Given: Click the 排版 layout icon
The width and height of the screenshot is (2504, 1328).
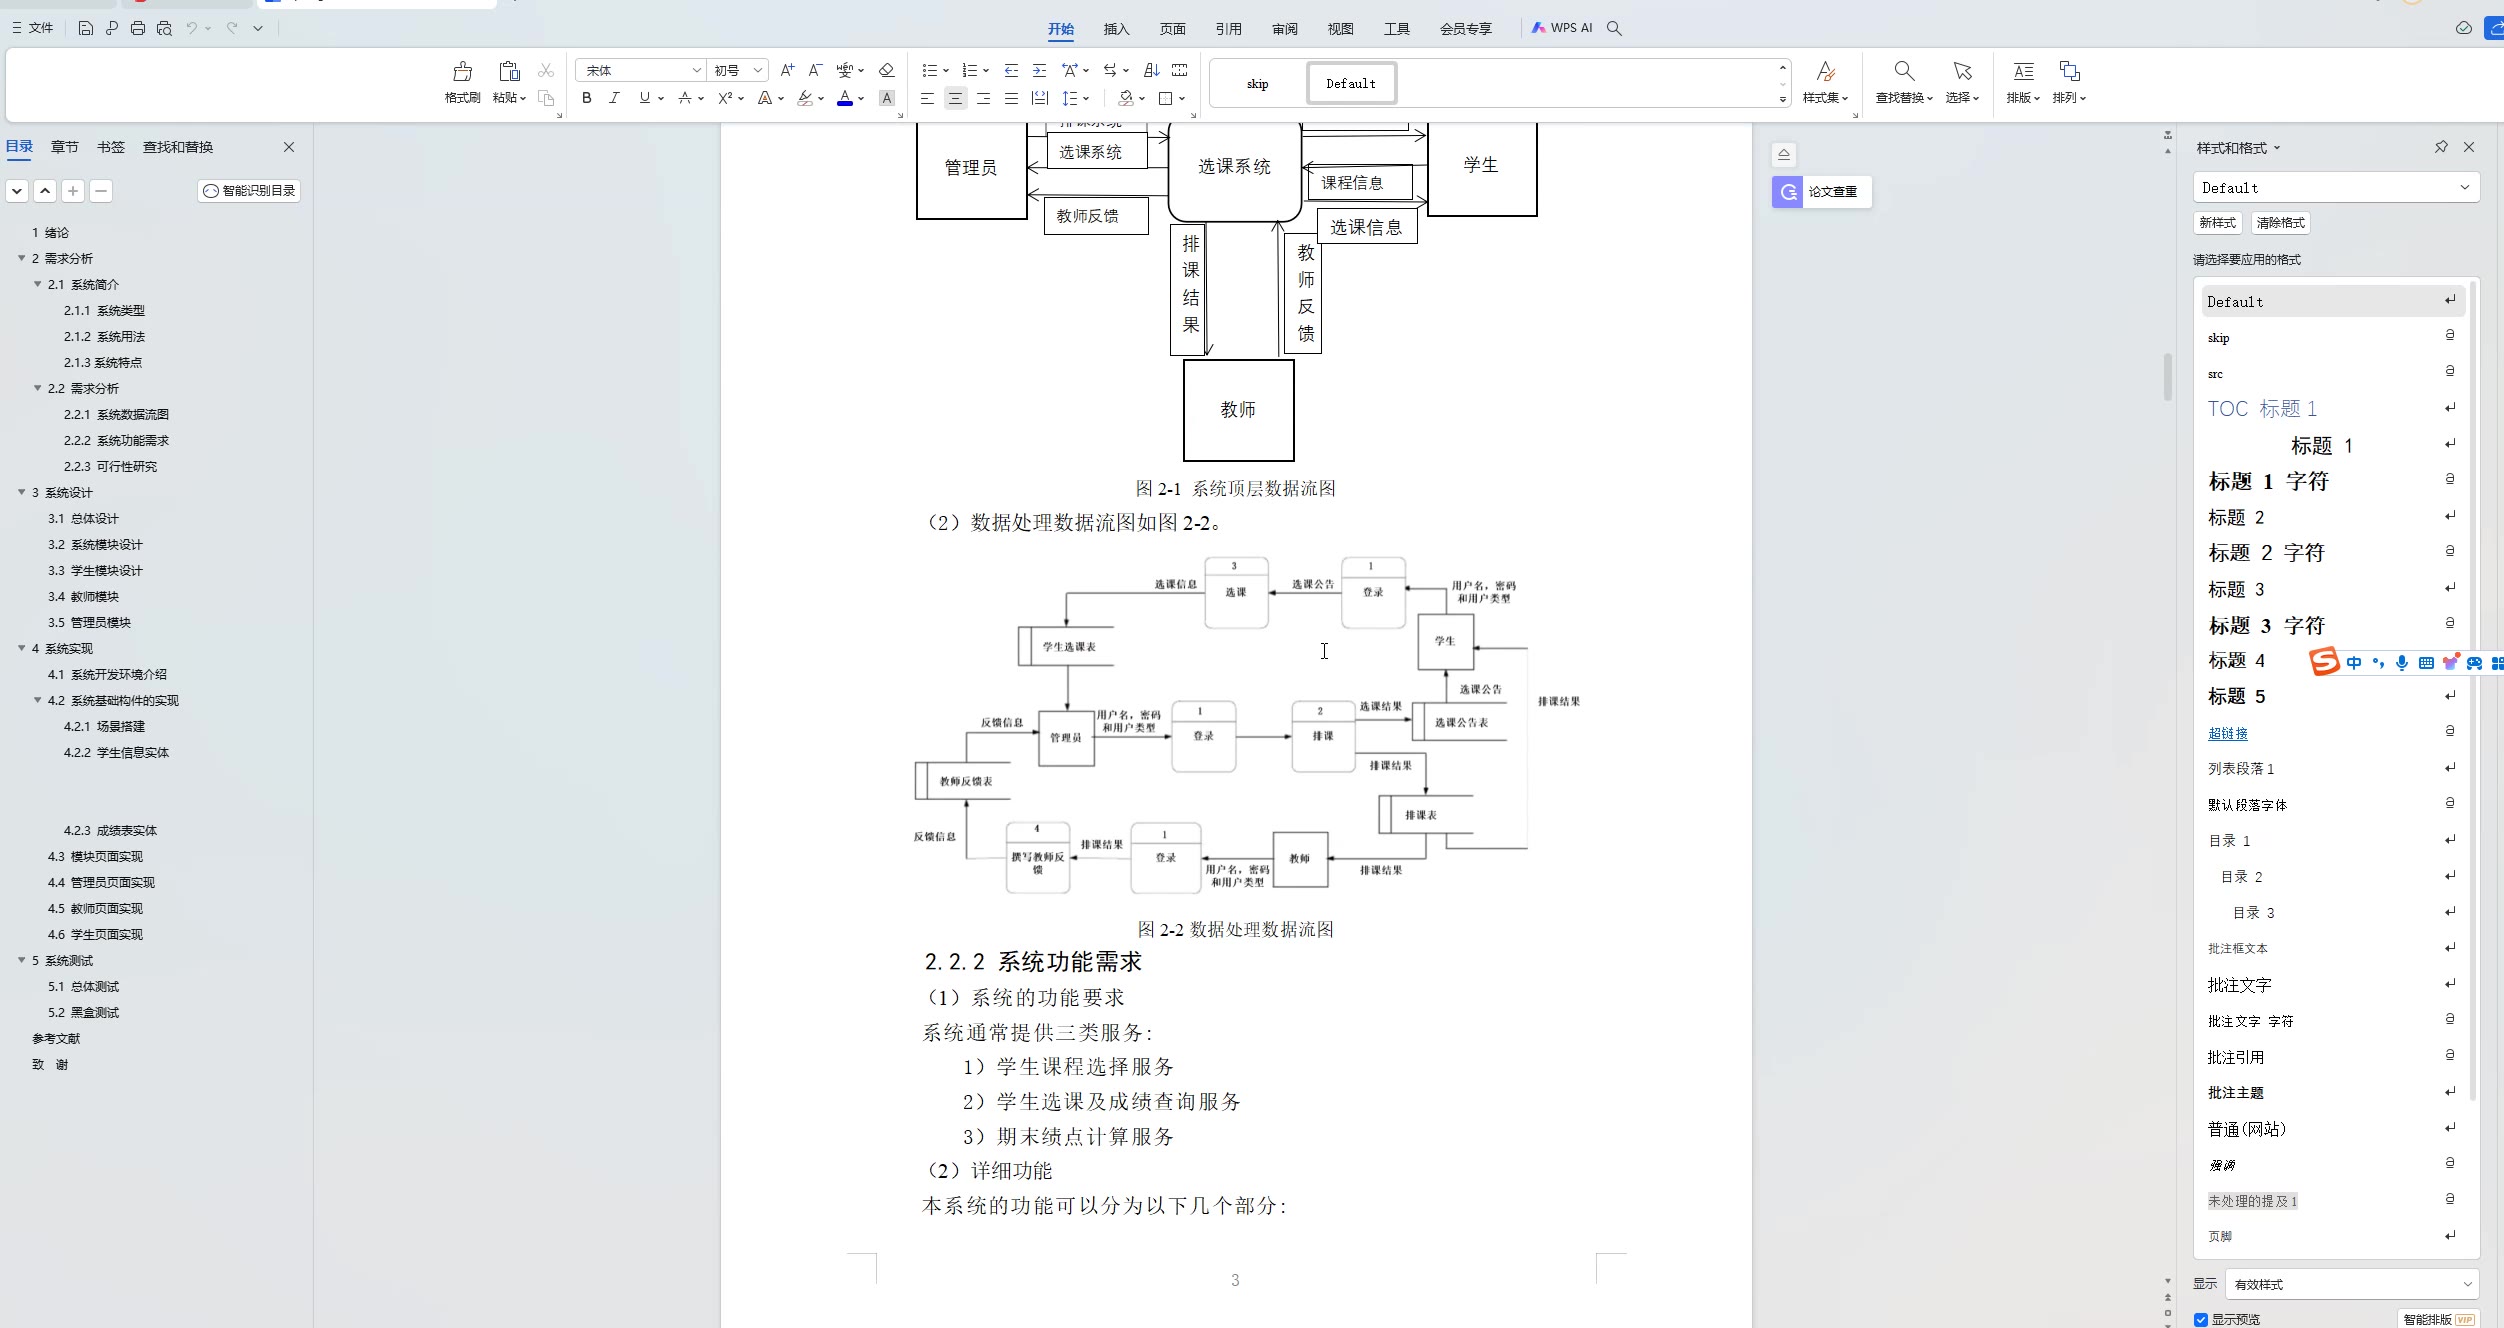Looking at the screenshot, I should [x=2023, y=71].
